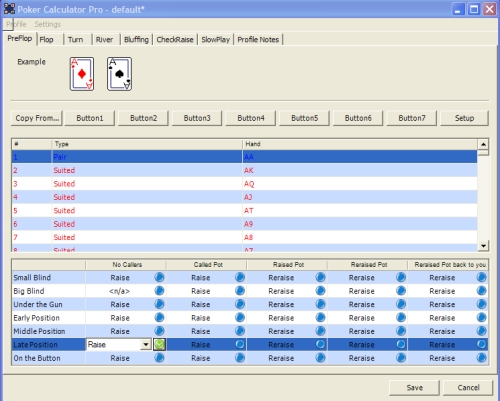Click blue icon for Late Position Called Pot

[x=240, y=344]
